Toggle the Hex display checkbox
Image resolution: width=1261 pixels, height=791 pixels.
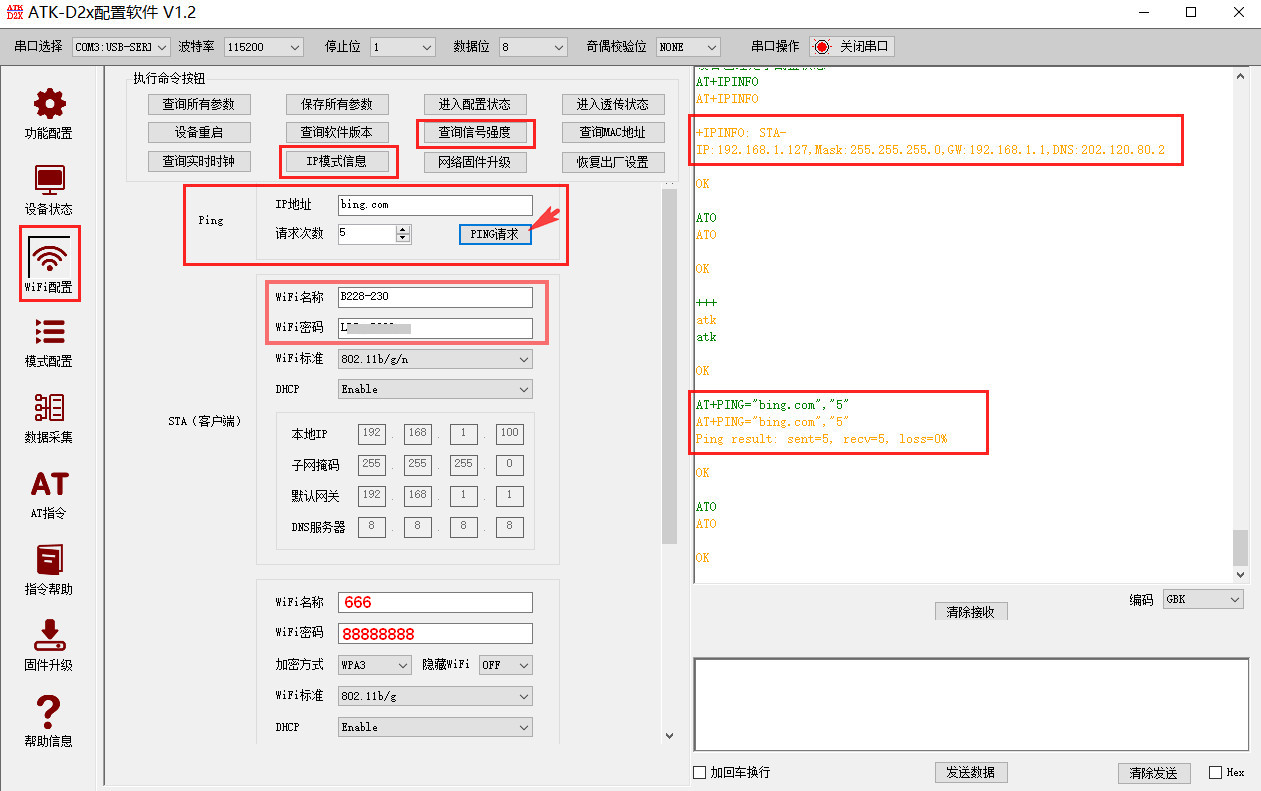click(1216, 772)
